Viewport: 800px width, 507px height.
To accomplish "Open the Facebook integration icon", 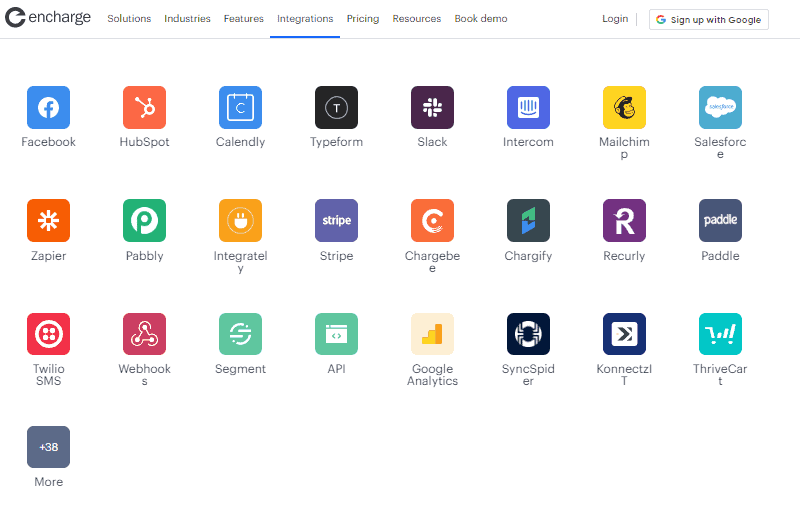I will click(x=48, y=108).
